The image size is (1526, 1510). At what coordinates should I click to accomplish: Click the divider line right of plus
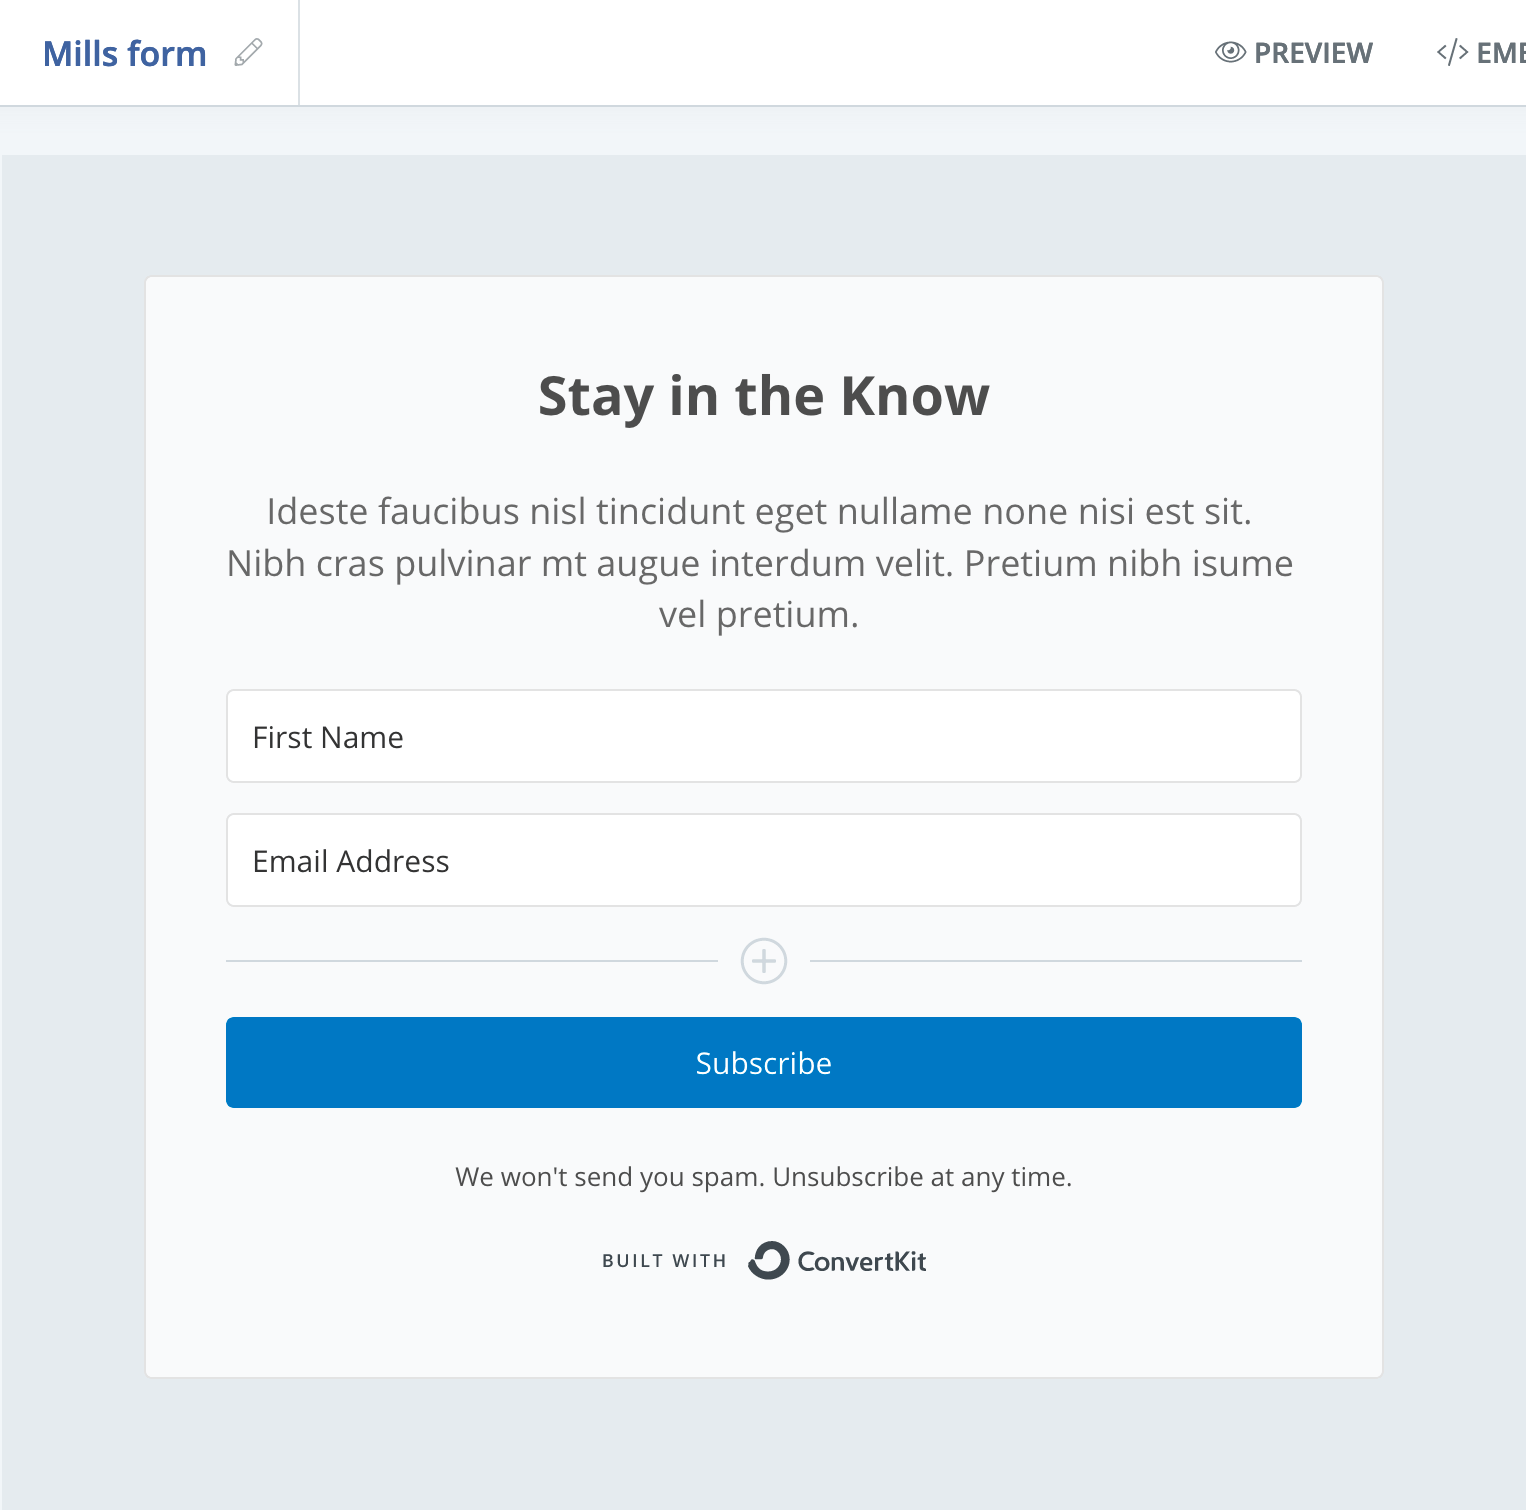[1056, 961]
